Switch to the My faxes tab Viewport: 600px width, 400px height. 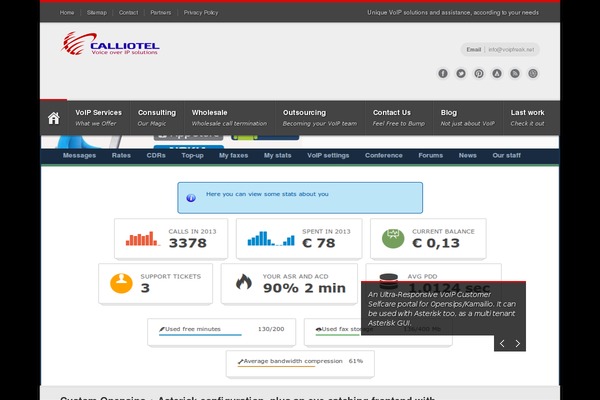pyautogui.click(x=233, y=155)
